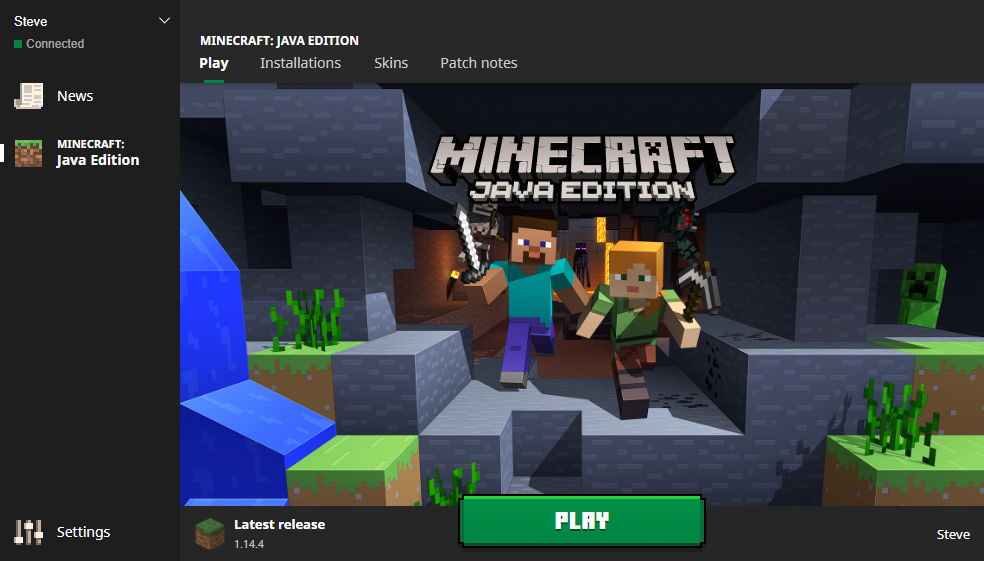This screenshot has height=561, width=984.
Task: Open the News label in the sidebar
Action: pos(75,96)
